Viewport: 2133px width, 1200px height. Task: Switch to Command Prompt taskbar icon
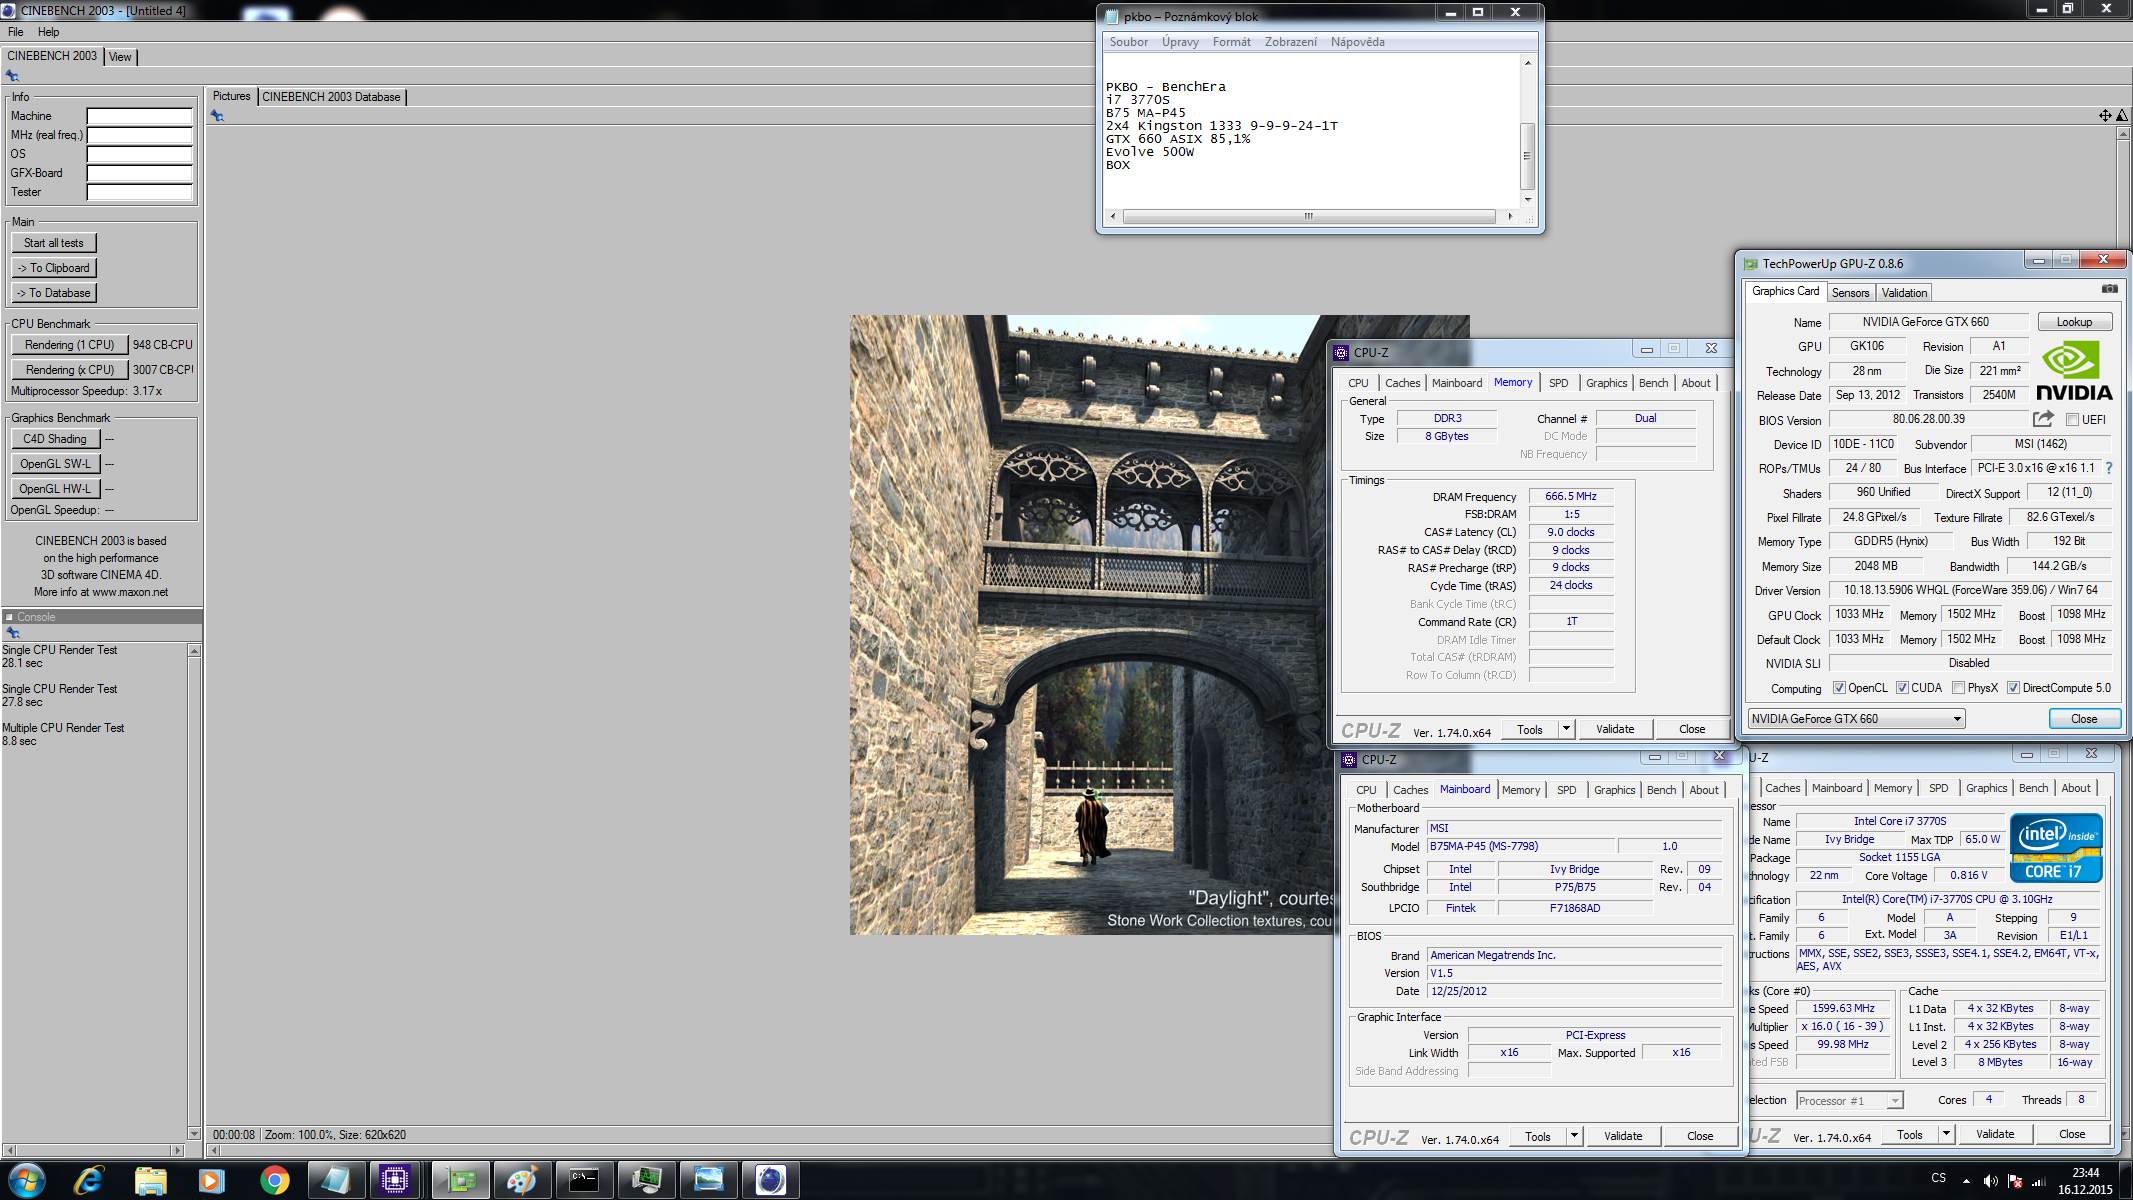point(584,1180)
